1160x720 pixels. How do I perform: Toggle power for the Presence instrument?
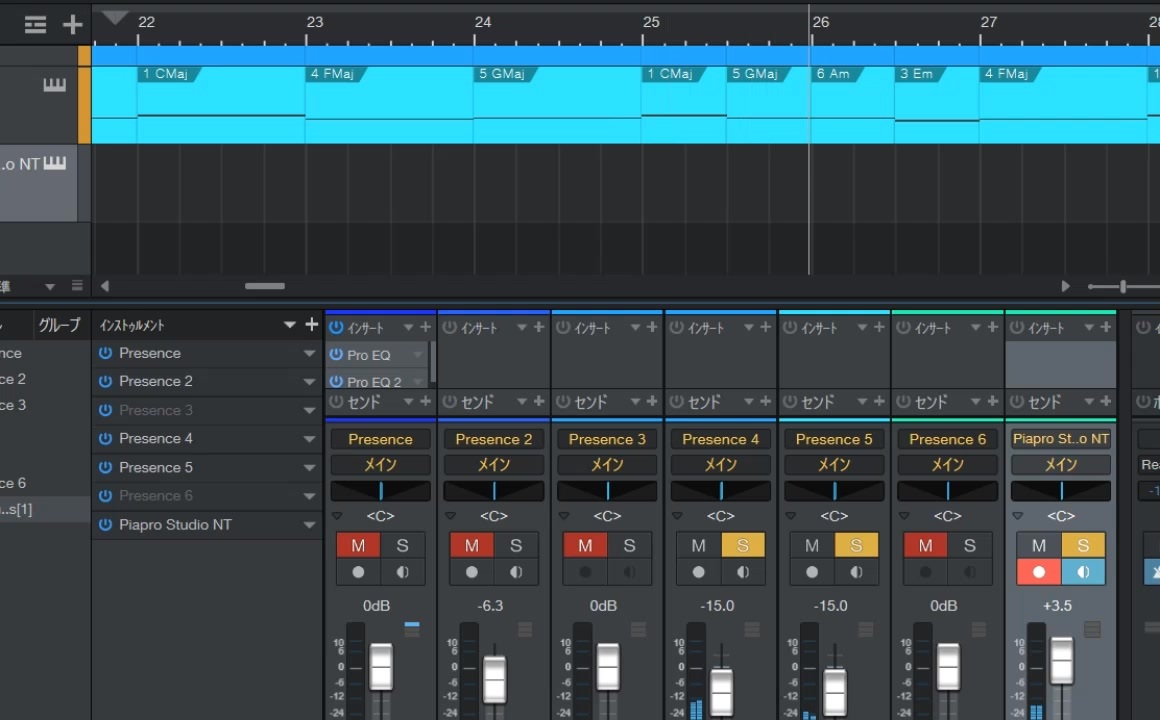point(105,353)
